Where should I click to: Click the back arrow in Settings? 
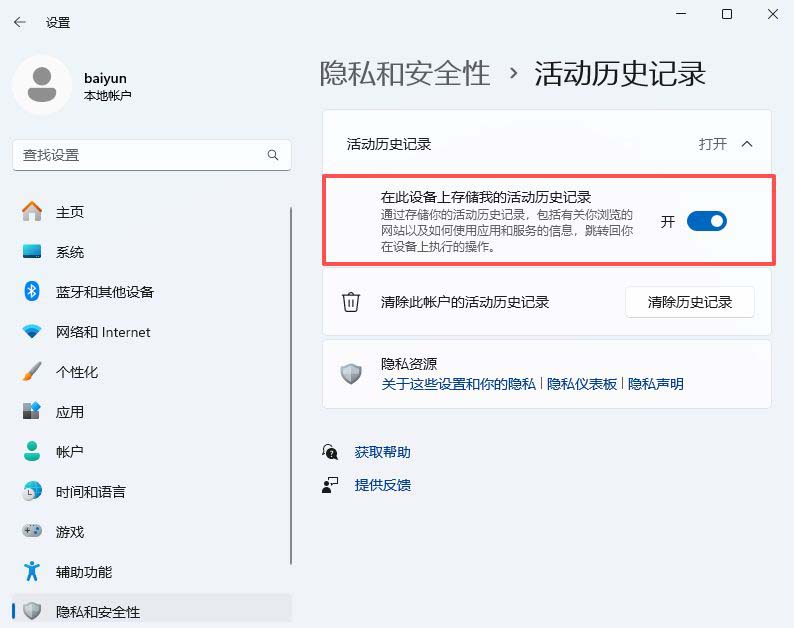[x=20, y=22]
